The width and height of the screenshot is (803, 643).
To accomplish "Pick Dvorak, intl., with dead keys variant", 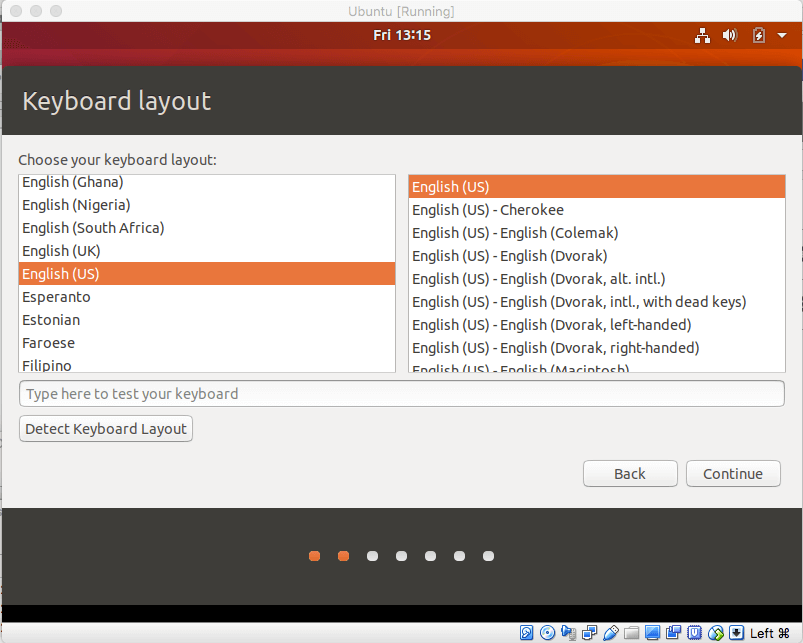I will tap(597, 302).
